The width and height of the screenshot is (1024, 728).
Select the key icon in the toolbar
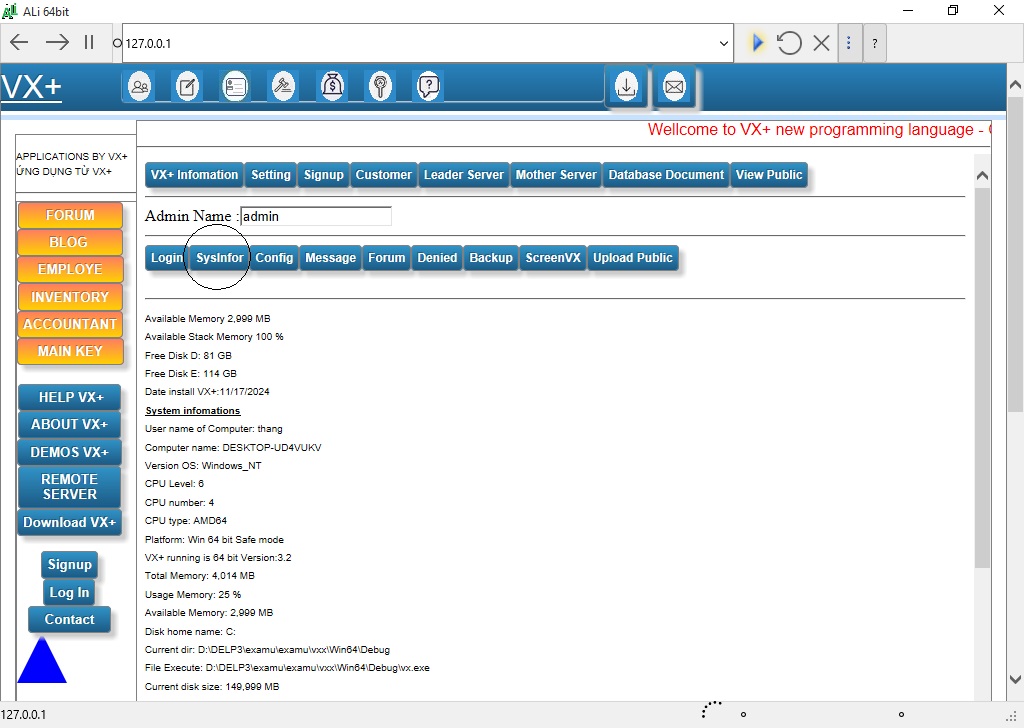point(380,86)
